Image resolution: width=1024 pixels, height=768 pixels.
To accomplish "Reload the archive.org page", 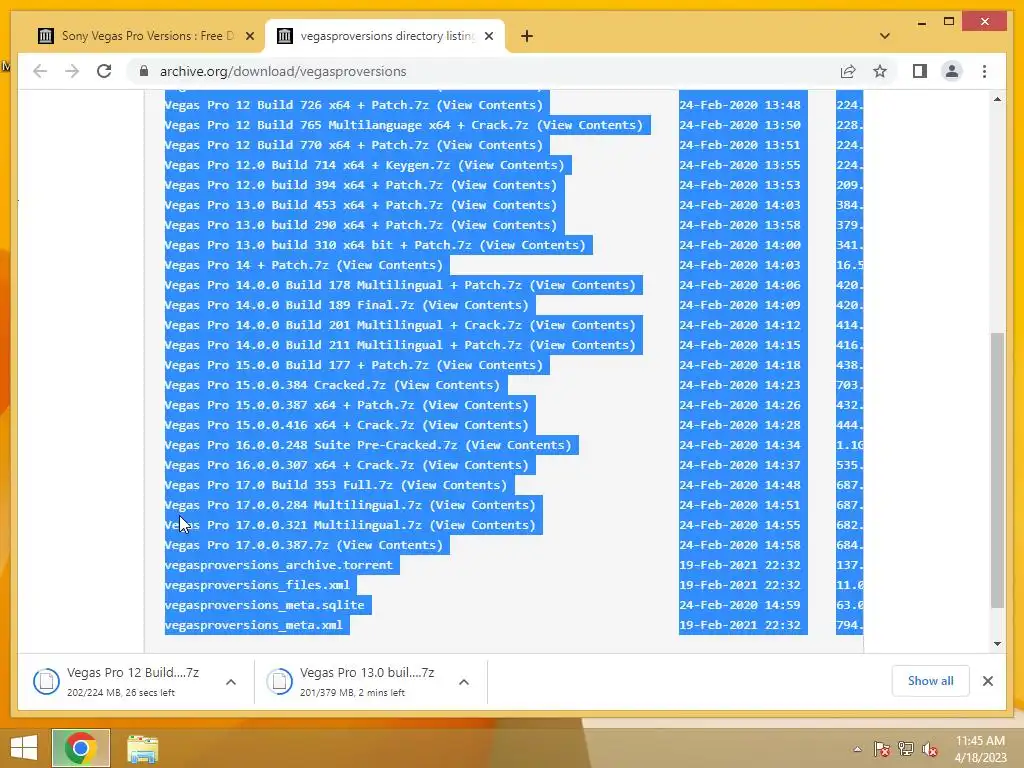I will click(104, 71).
